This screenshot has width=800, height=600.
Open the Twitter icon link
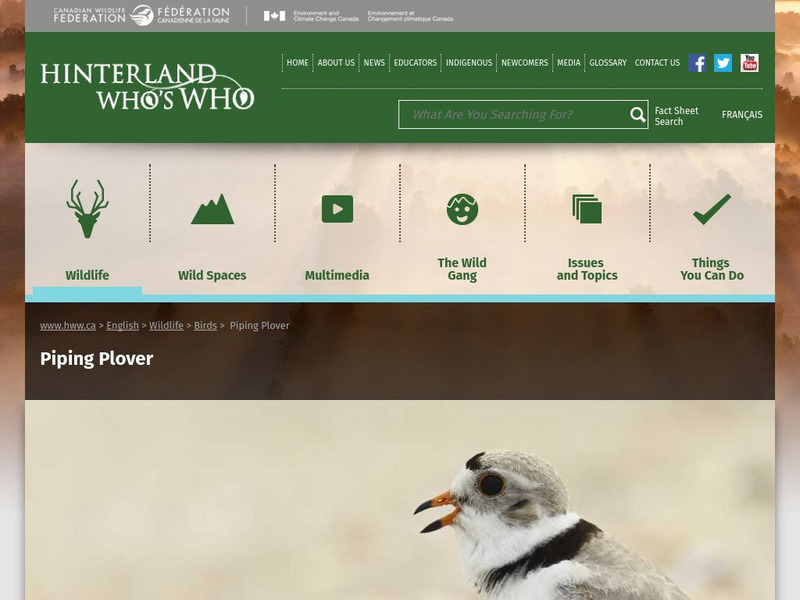coord(722,63)
